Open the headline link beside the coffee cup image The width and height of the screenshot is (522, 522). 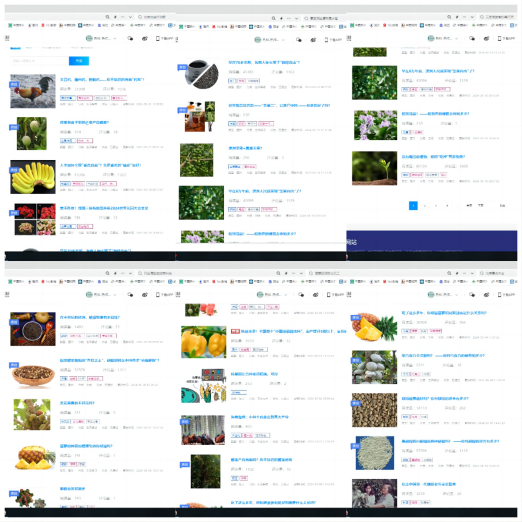click(x=264, y=62)
